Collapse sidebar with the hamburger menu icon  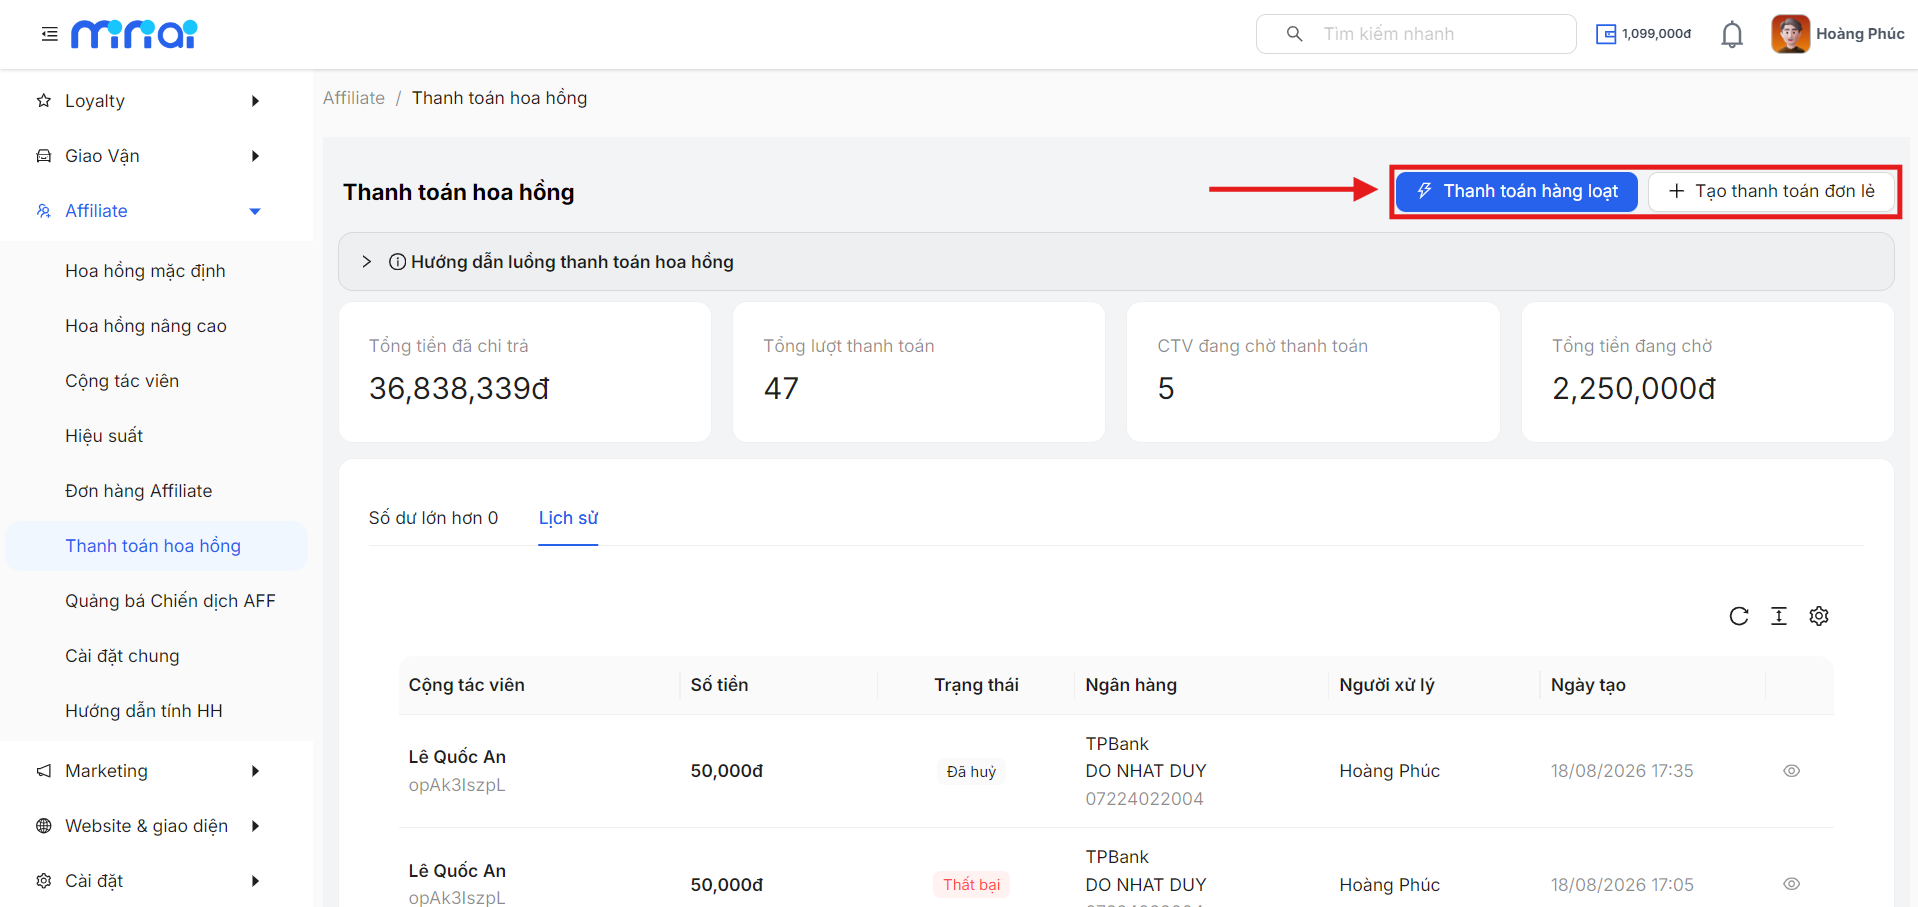click(x=49, y=34)
